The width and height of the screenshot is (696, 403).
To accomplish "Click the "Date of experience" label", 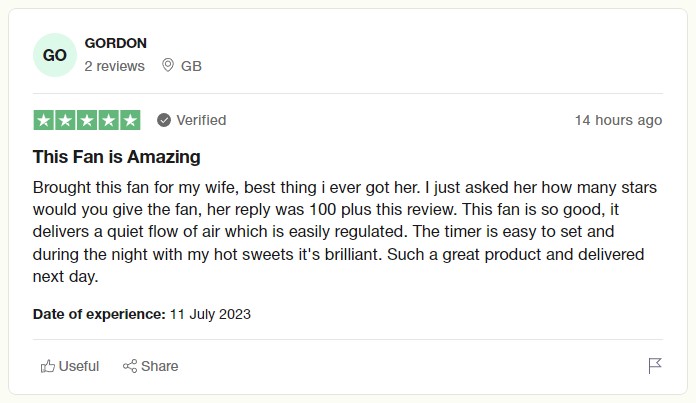I will [99, 314].
